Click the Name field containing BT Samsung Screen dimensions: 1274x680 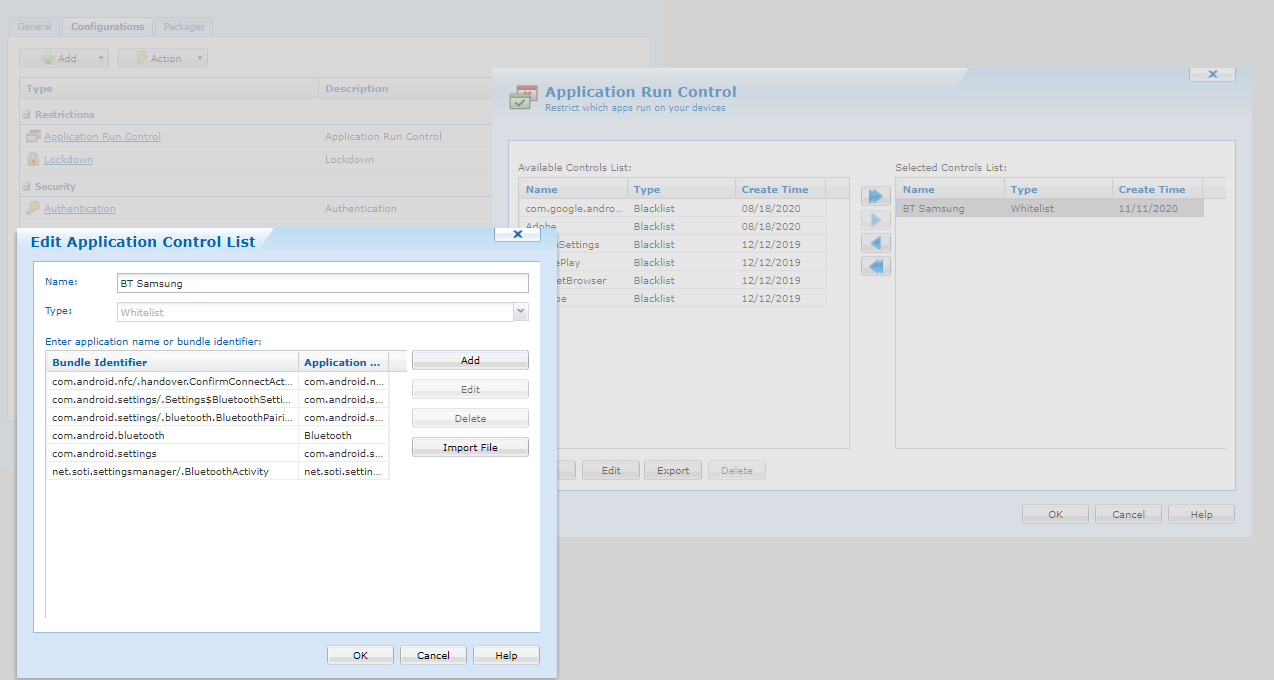[x=322, y=283]
